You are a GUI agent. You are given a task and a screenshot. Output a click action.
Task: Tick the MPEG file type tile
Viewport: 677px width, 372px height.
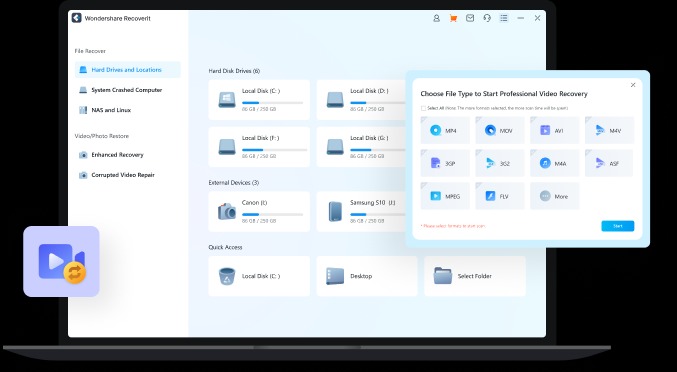click(445, 196)
